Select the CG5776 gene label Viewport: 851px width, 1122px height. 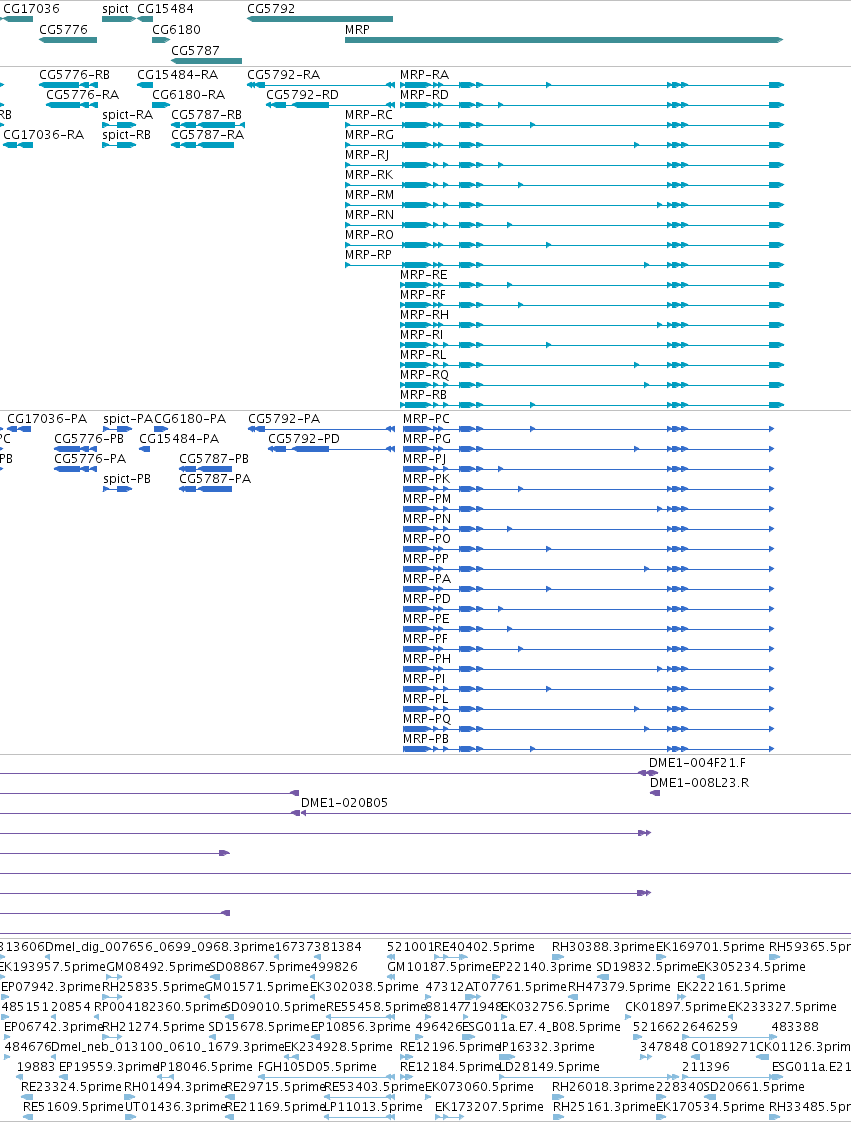(64, 29)
